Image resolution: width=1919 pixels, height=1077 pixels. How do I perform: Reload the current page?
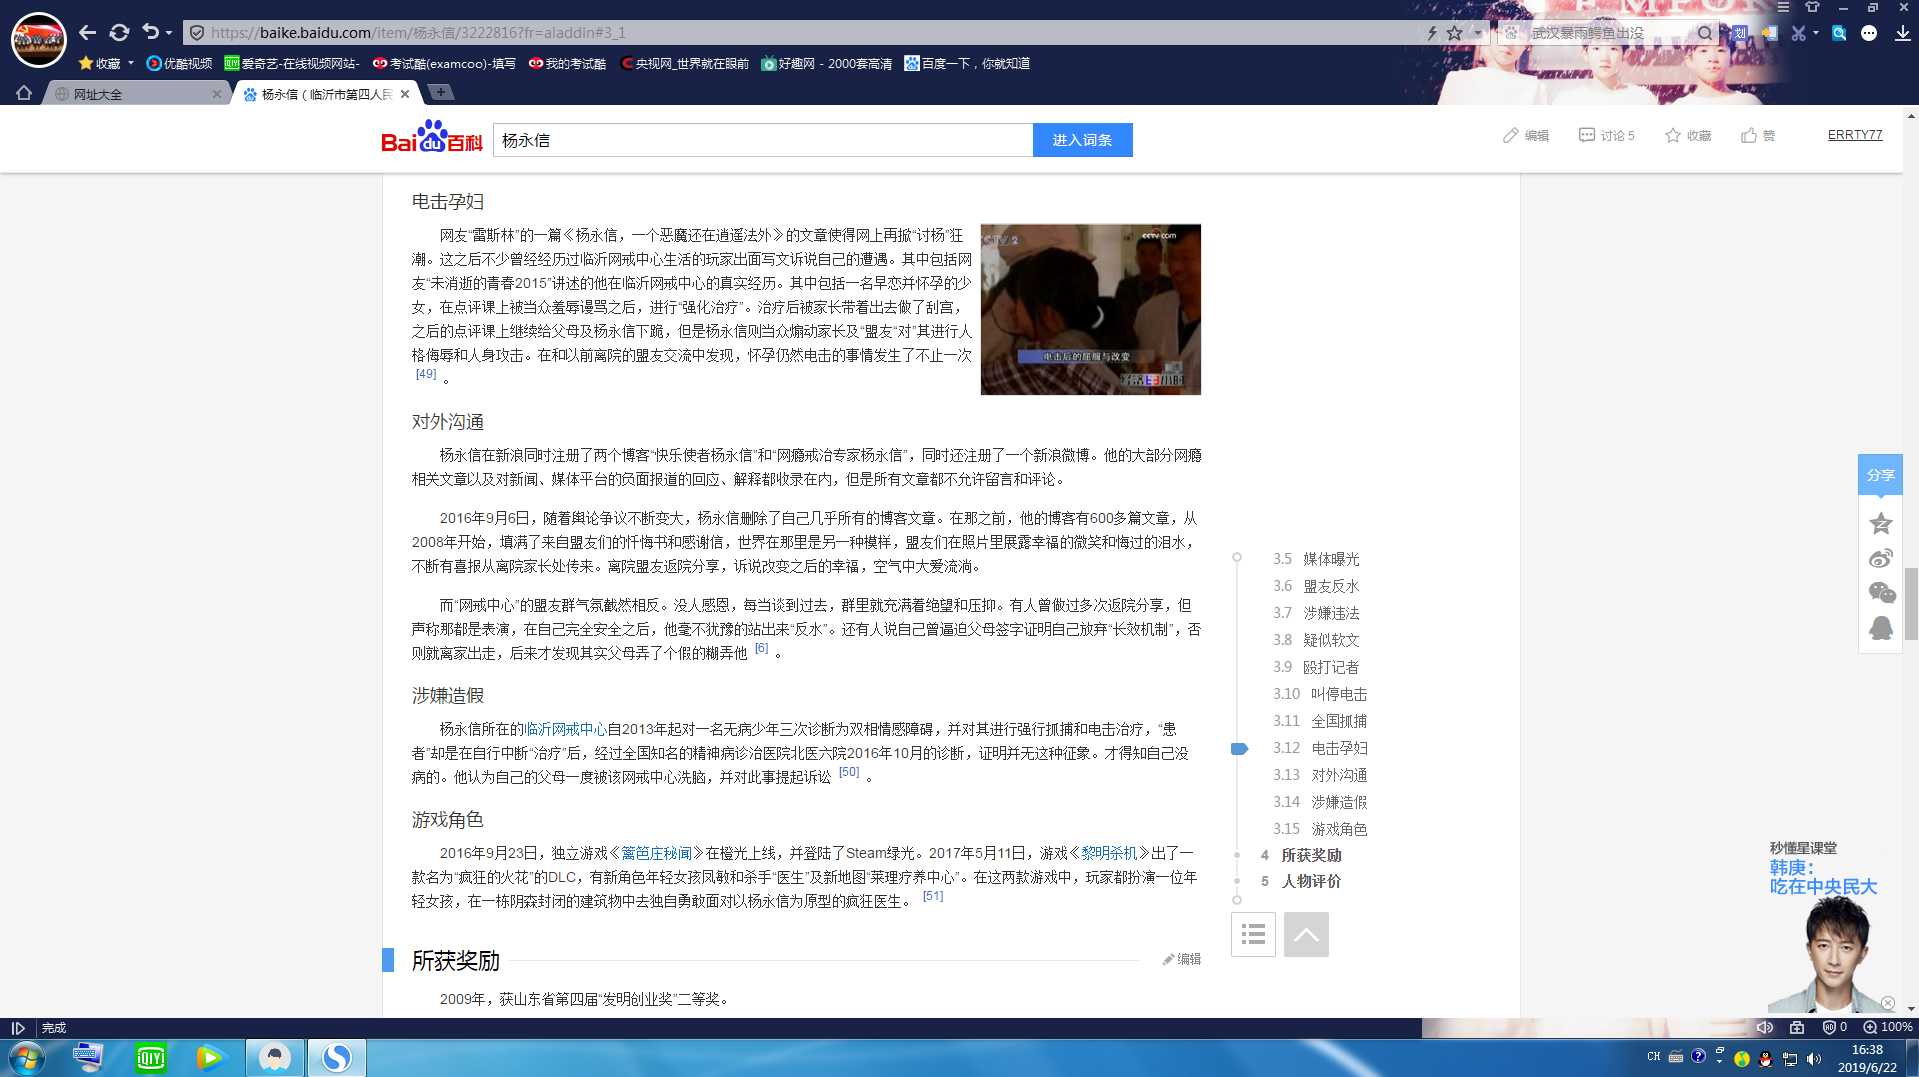(119, 33)
